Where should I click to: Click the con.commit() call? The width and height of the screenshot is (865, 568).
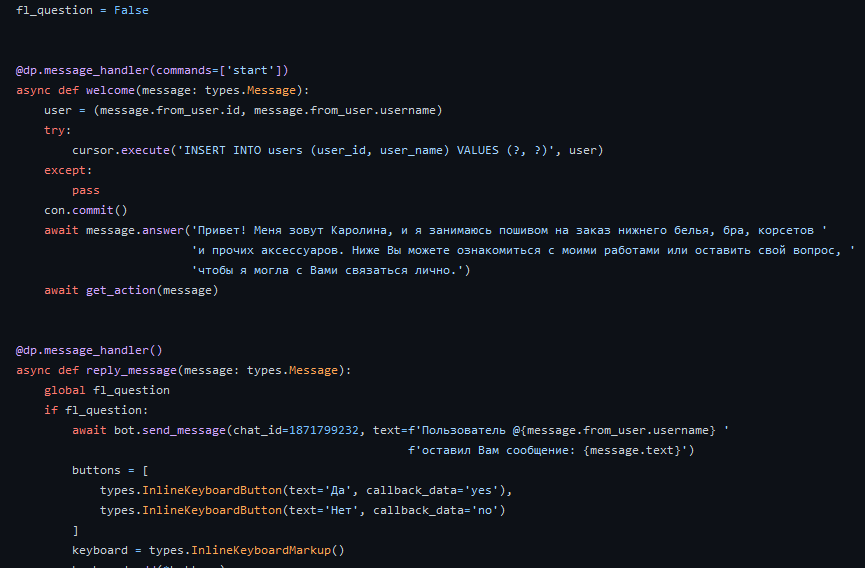click(x=86, y=211)
